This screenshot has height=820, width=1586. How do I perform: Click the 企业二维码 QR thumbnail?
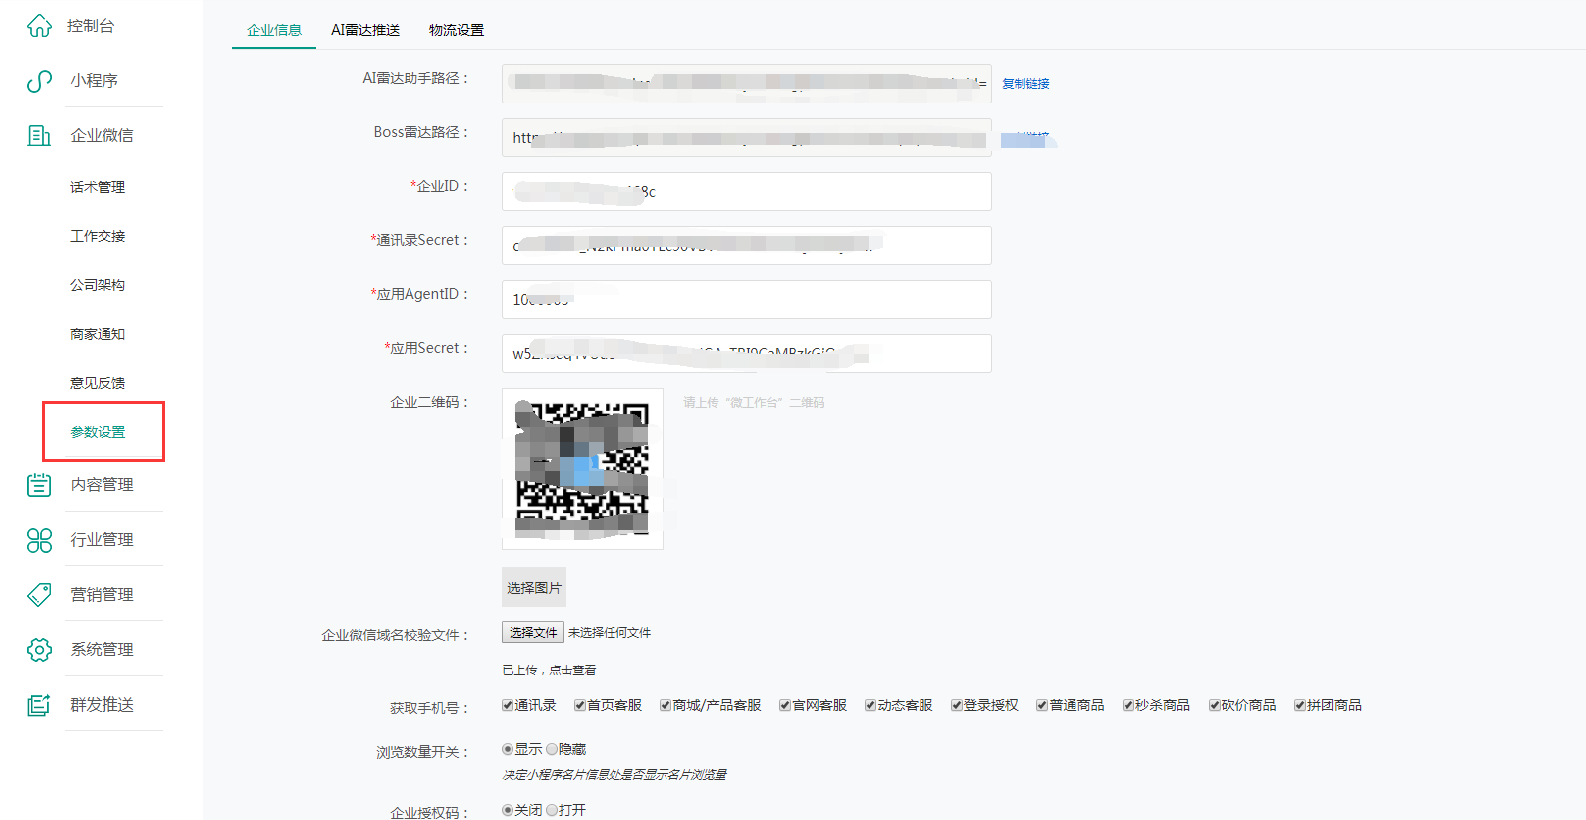(583, 469)
